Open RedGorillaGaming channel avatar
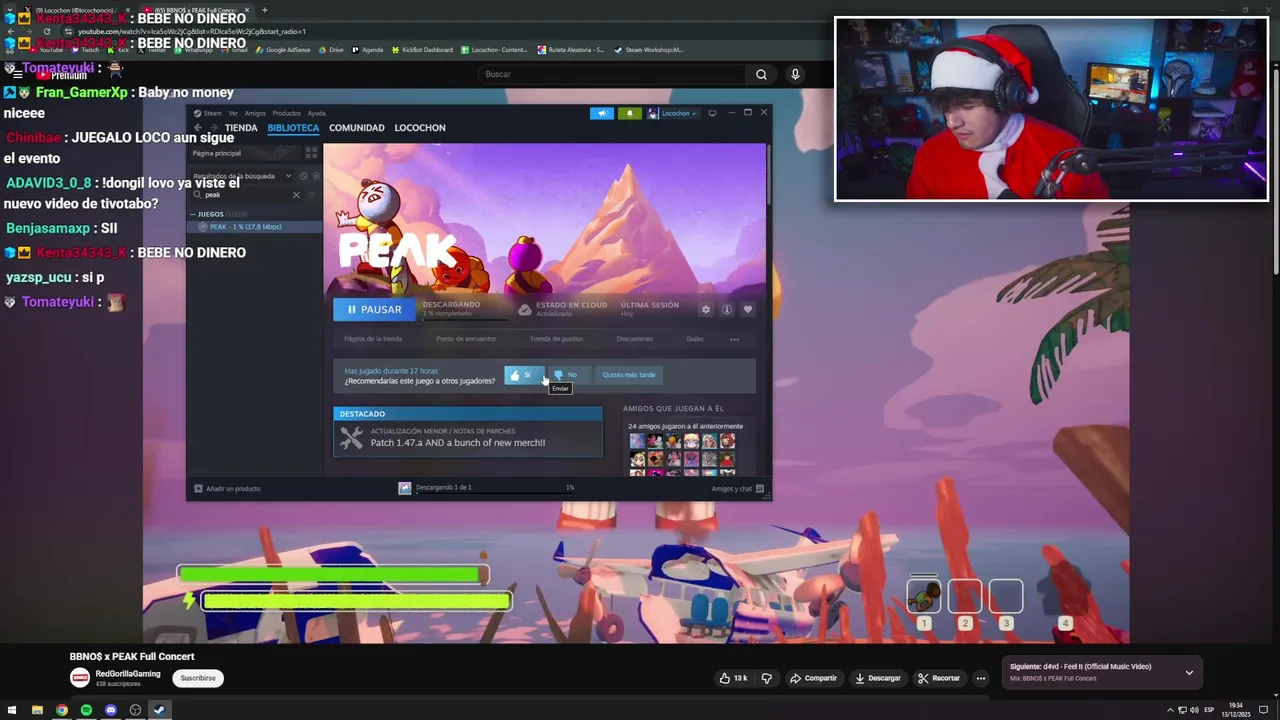 tap(79, 678)
